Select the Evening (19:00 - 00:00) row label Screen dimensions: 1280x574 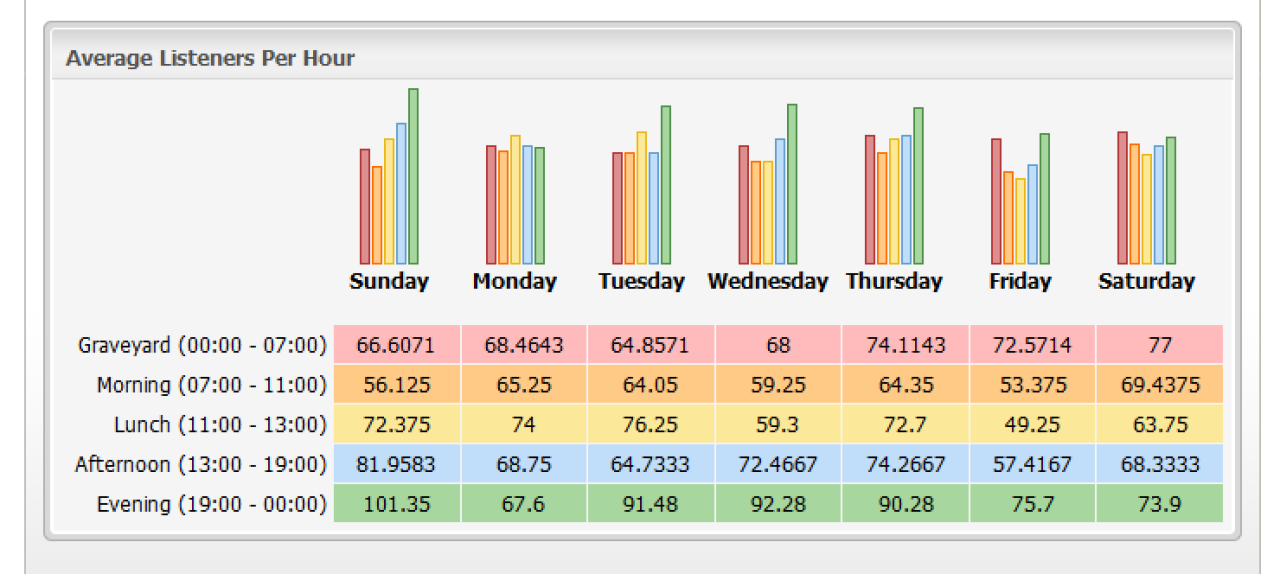point(211,504)
